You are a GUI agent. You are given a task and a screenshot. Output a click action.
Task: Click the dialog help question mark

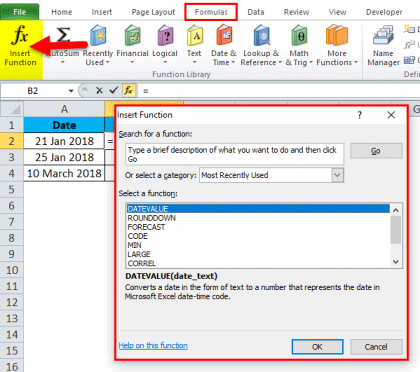coord(359,115)
